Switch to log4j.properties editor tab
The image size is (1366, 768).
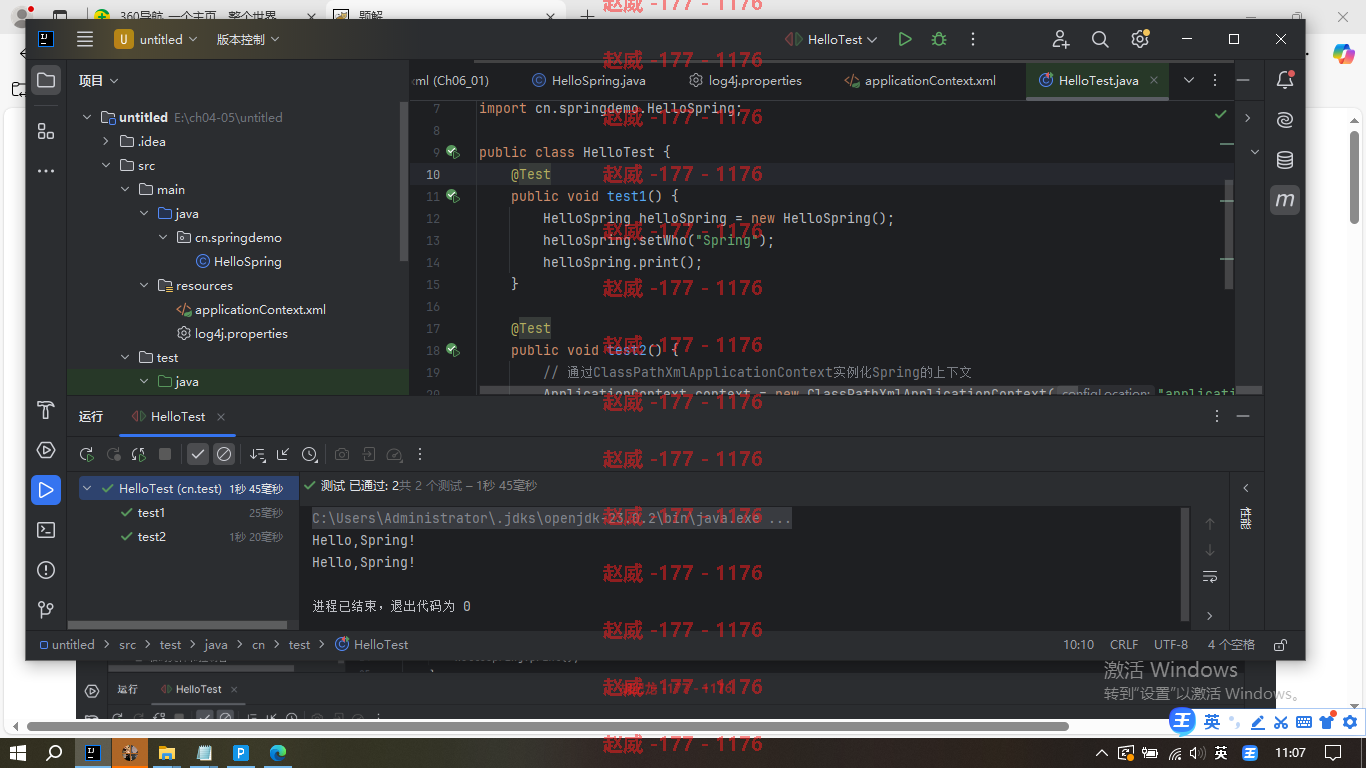pos(745,80)
